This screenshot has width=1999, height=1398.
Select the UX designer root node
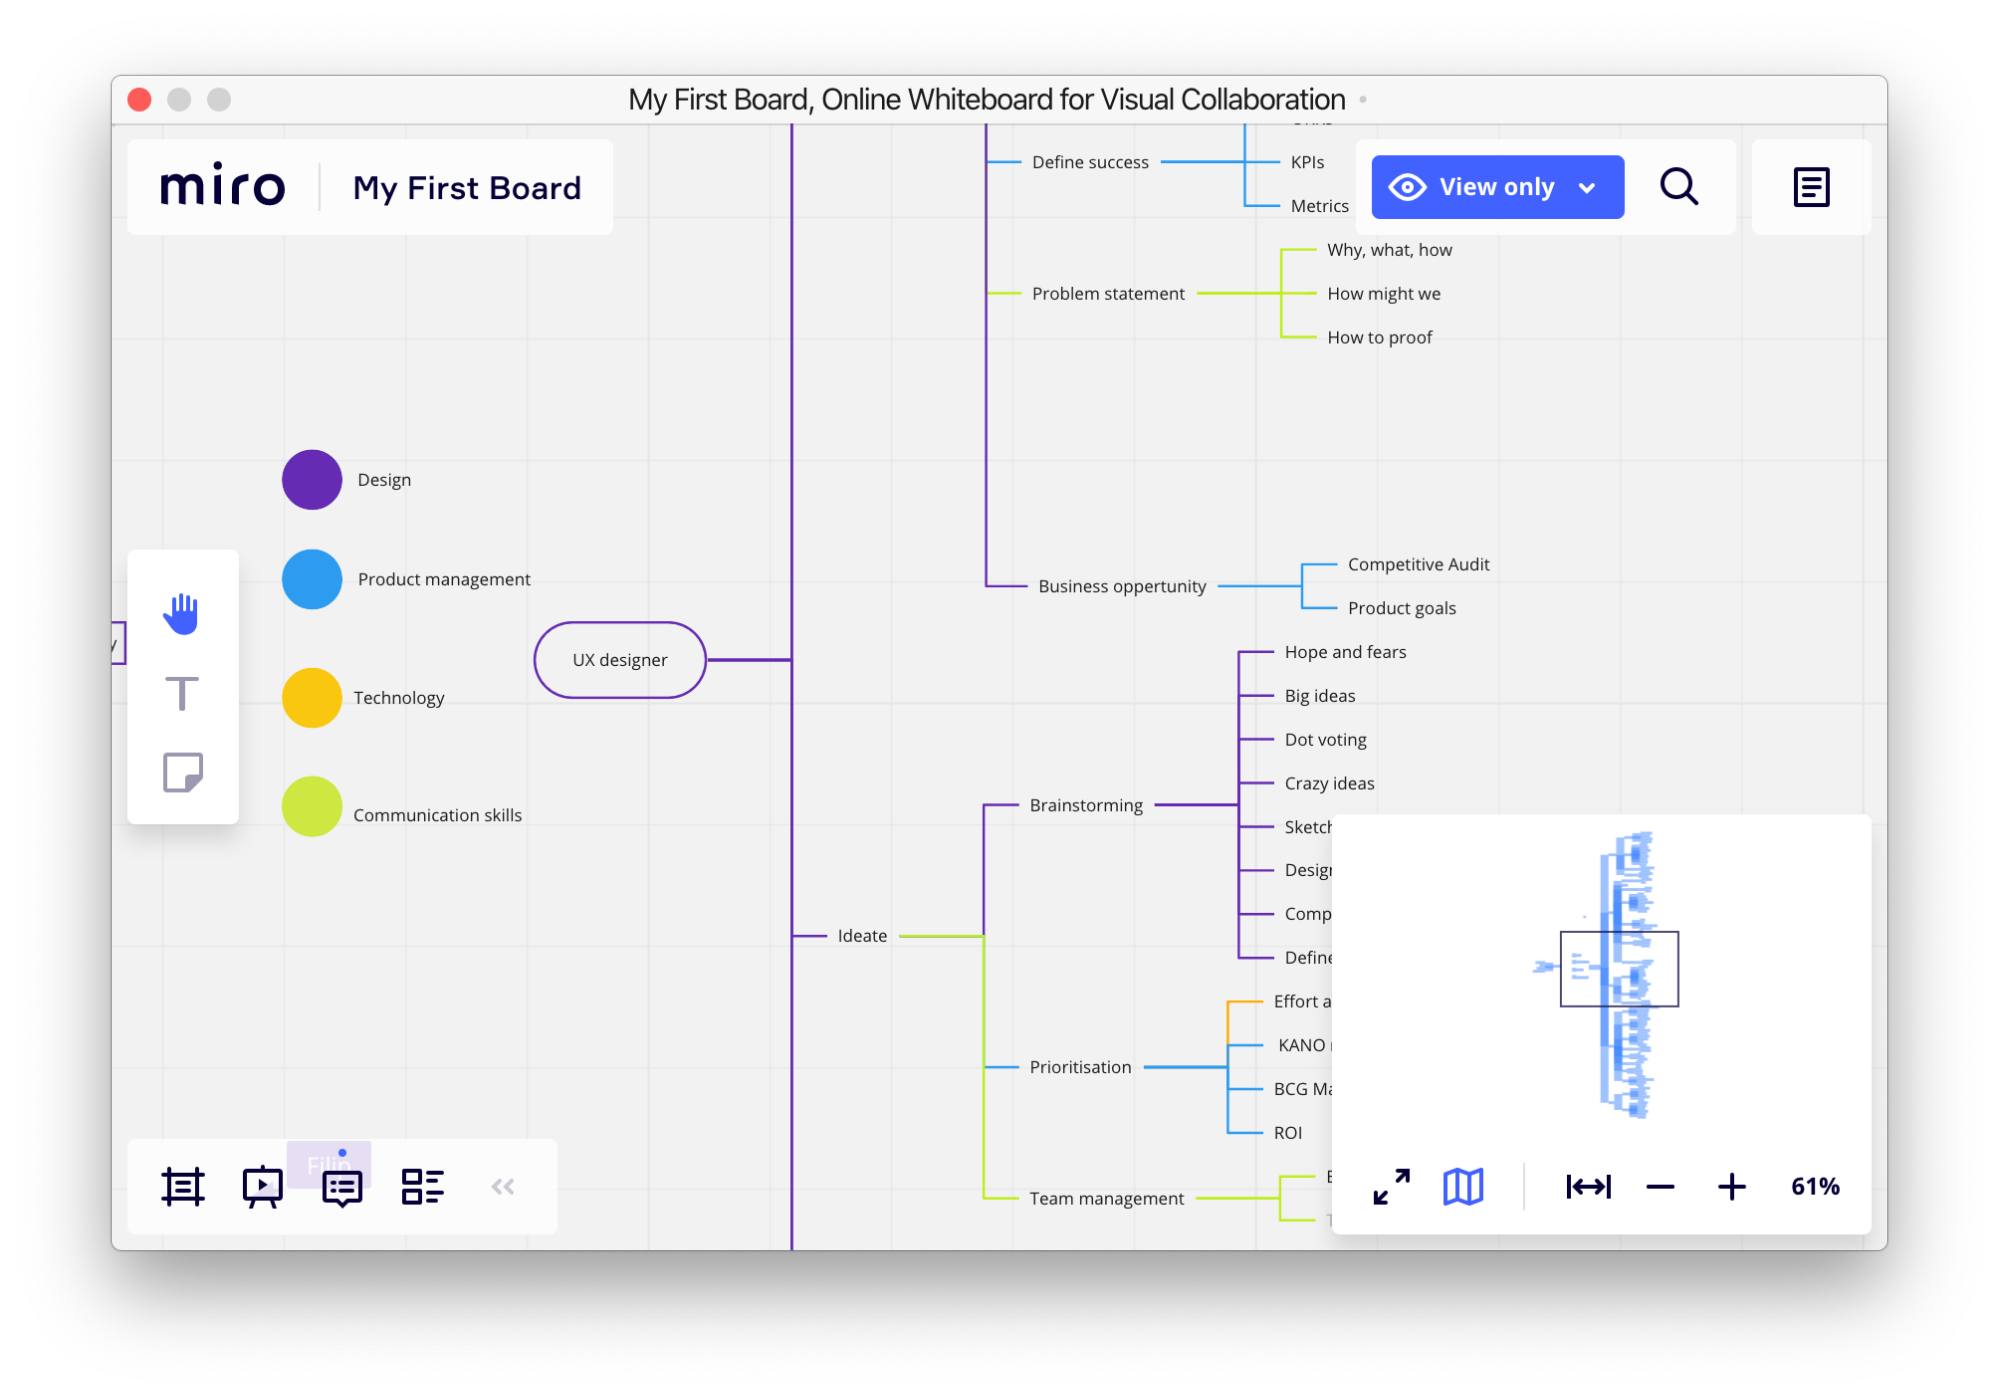pos(620,660)
